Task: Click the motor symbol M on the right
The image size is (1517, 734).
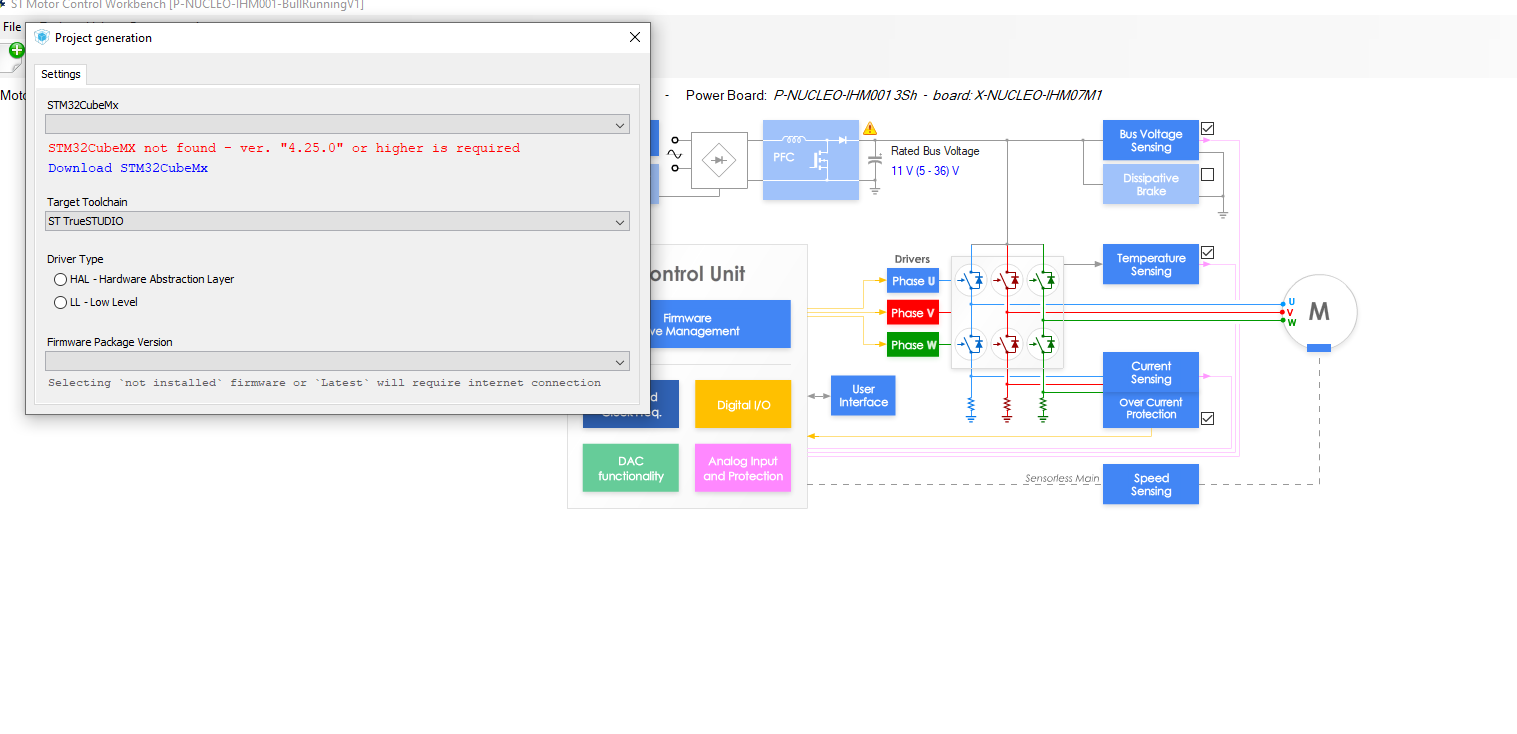Action: [x=1318, y=312]
